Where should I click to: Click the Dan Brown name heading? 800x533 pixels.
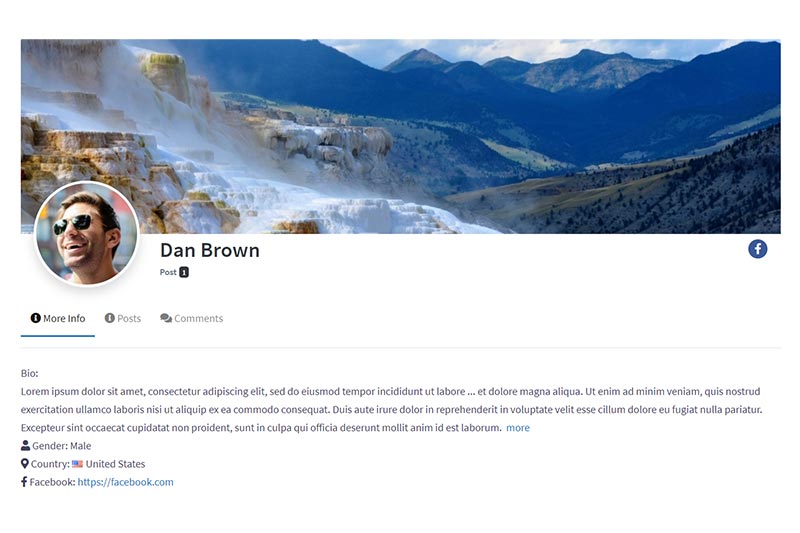click(210, 250)
